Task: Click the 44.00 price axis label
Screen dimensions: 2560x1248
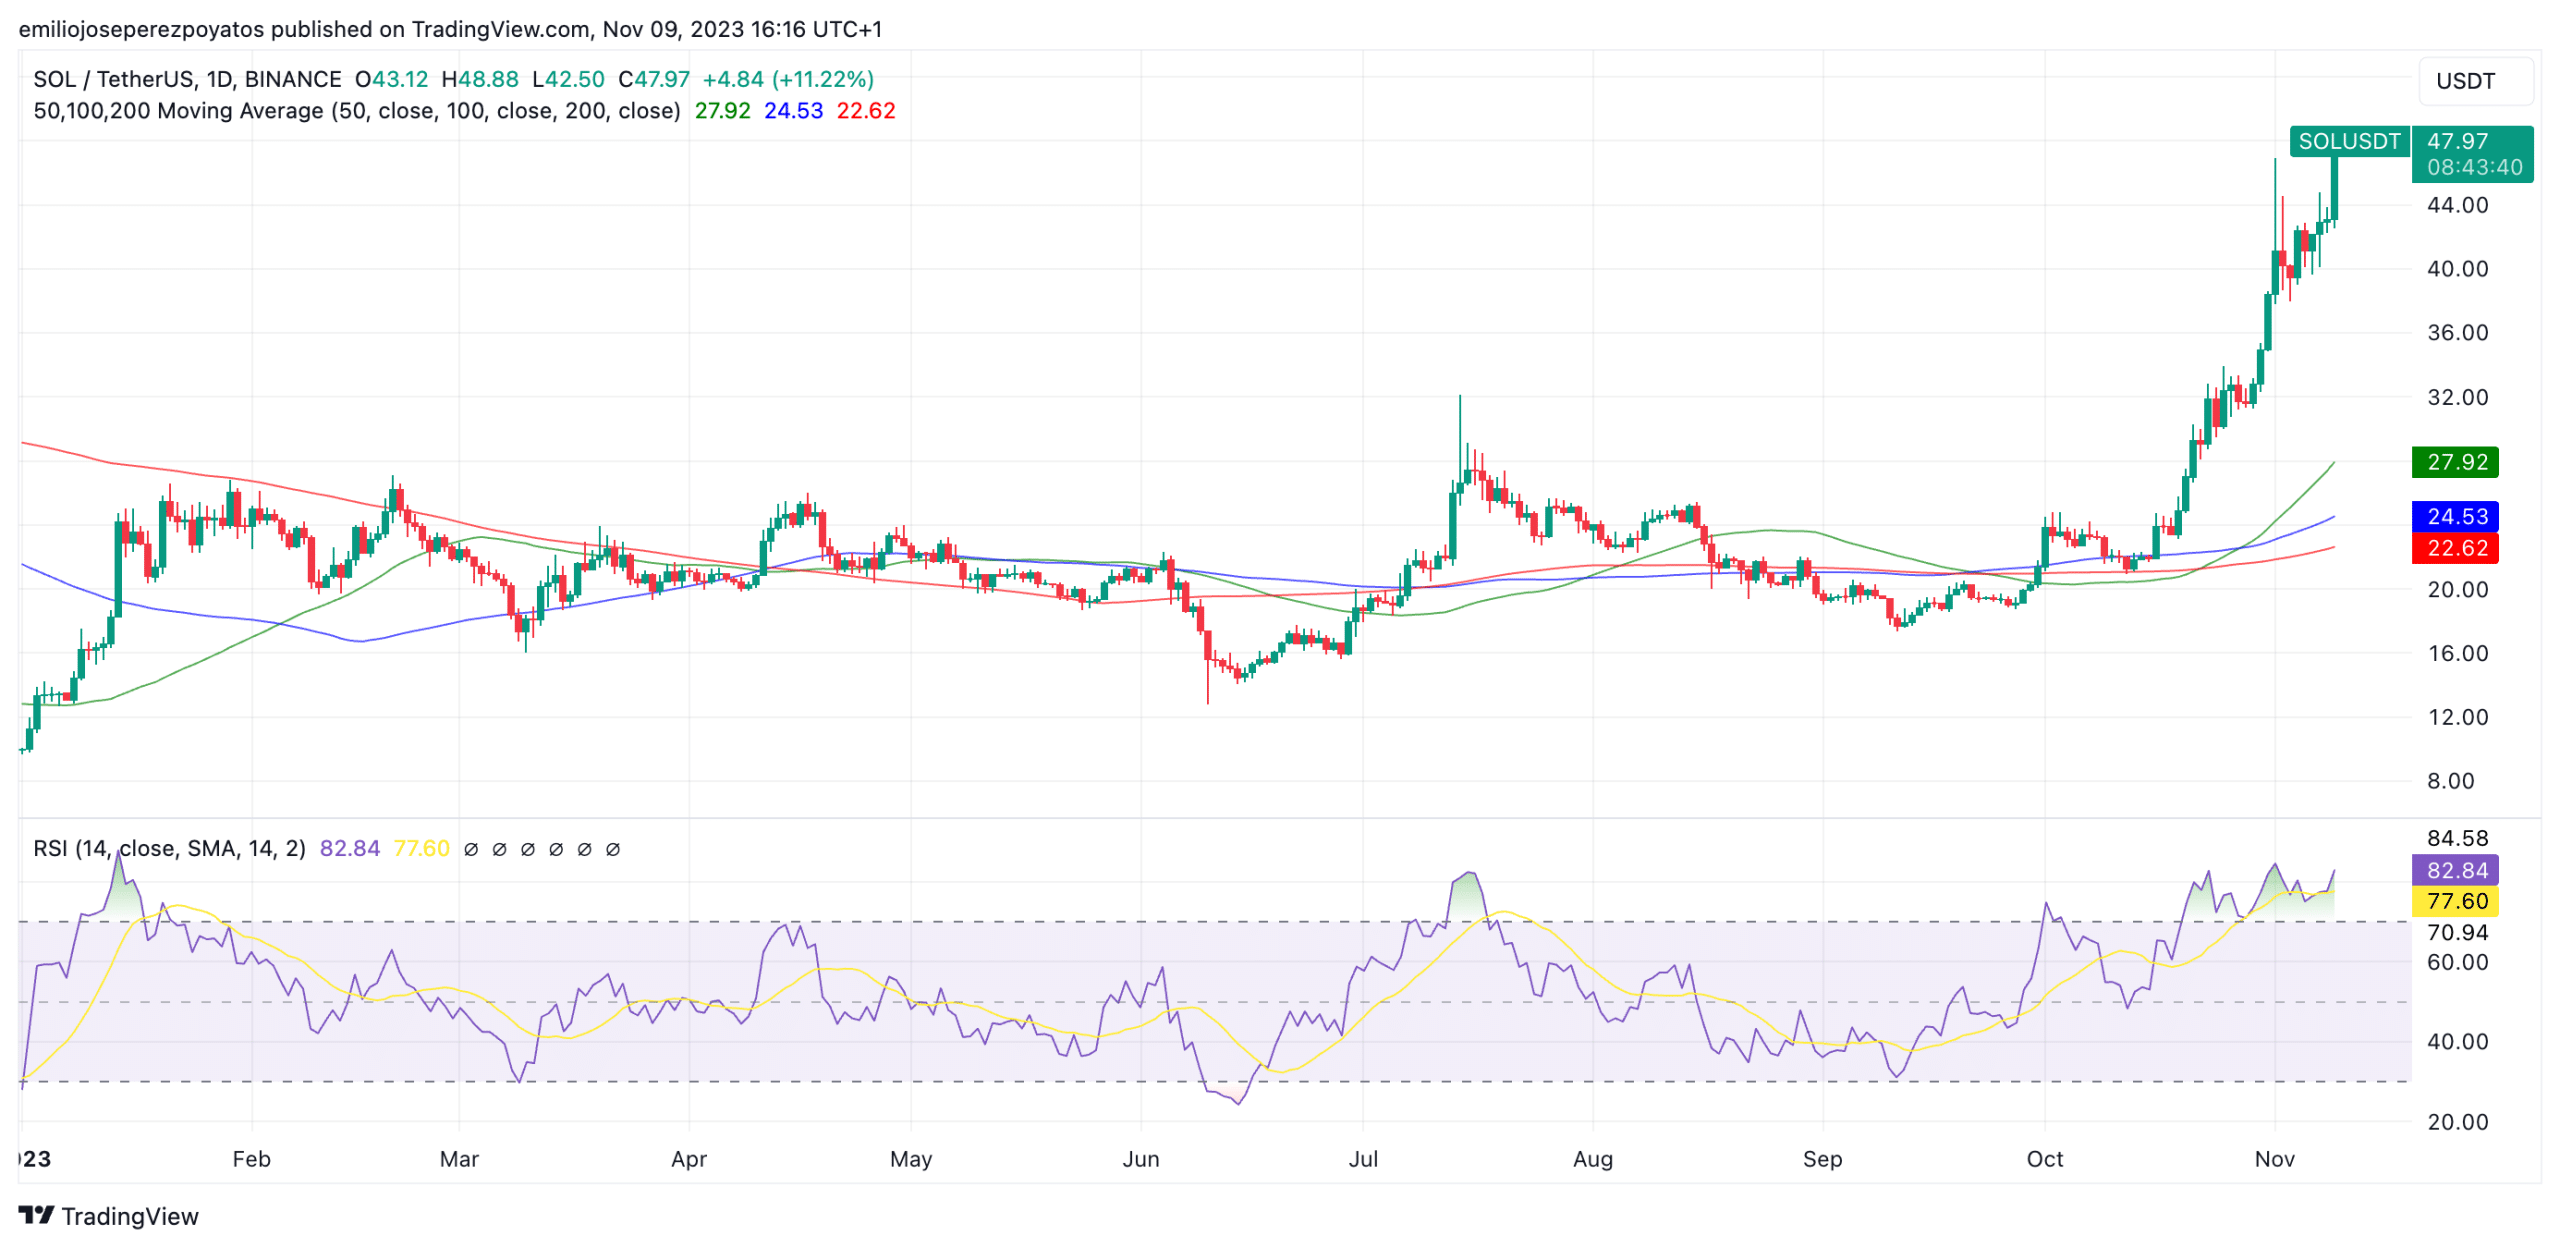Action: [x=2457, y=205]
